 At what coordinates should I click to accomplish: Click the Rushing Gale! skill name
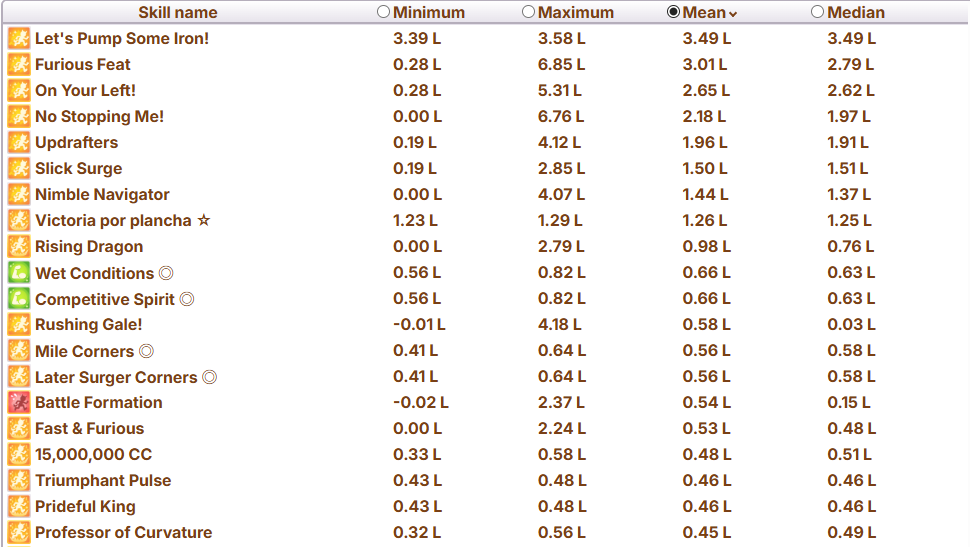[x=88, y=324]
